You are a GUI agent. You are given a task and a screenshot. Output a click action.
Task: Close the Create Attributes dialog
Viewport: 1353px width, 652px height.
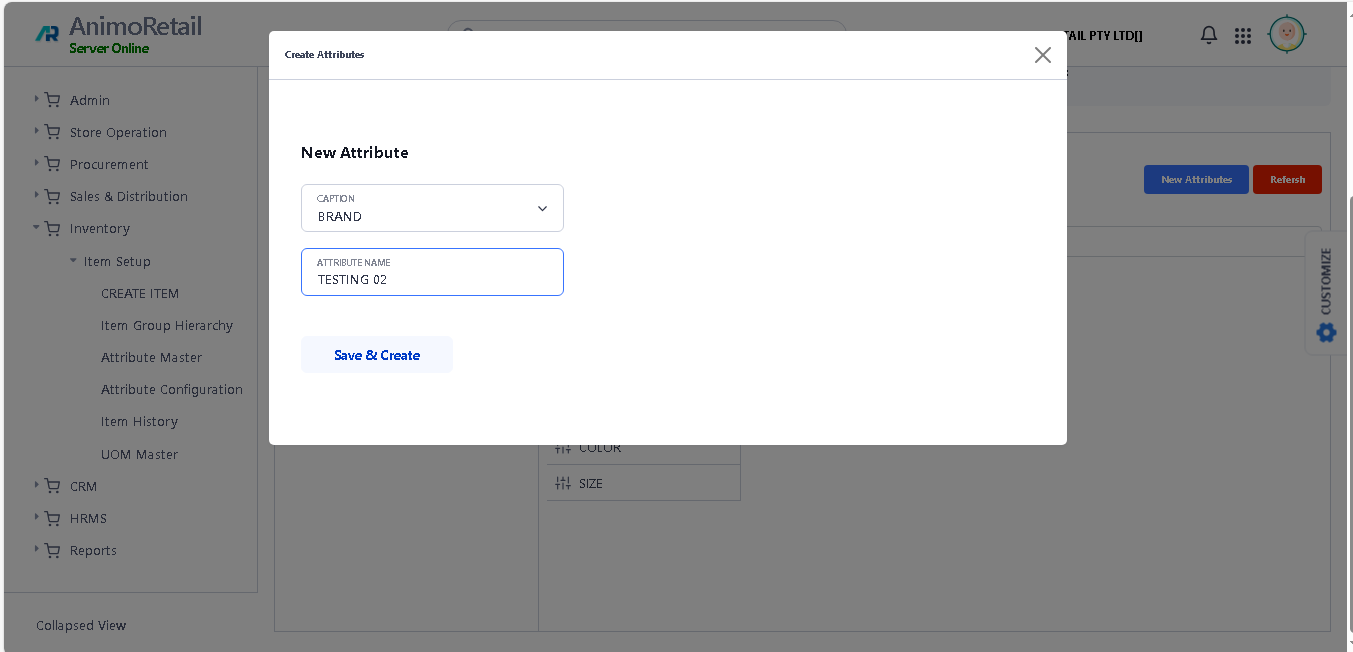pyautogui.click(x=1042, y=55)
